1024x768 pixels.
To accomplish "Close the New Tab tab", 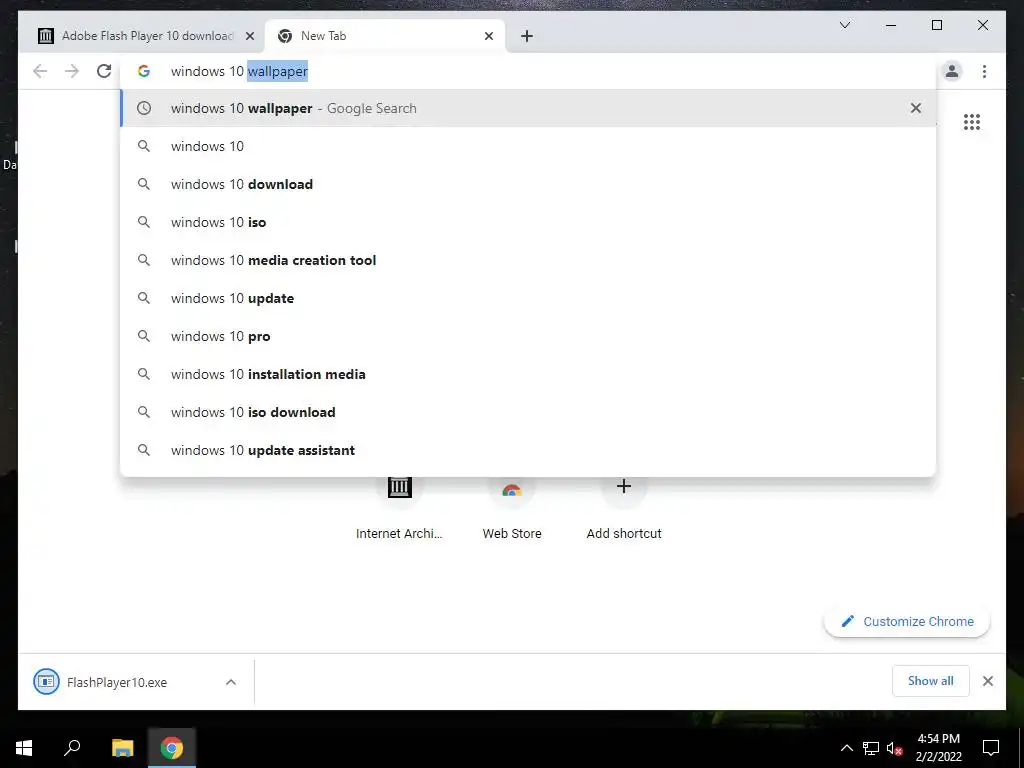I will (488, 36).
